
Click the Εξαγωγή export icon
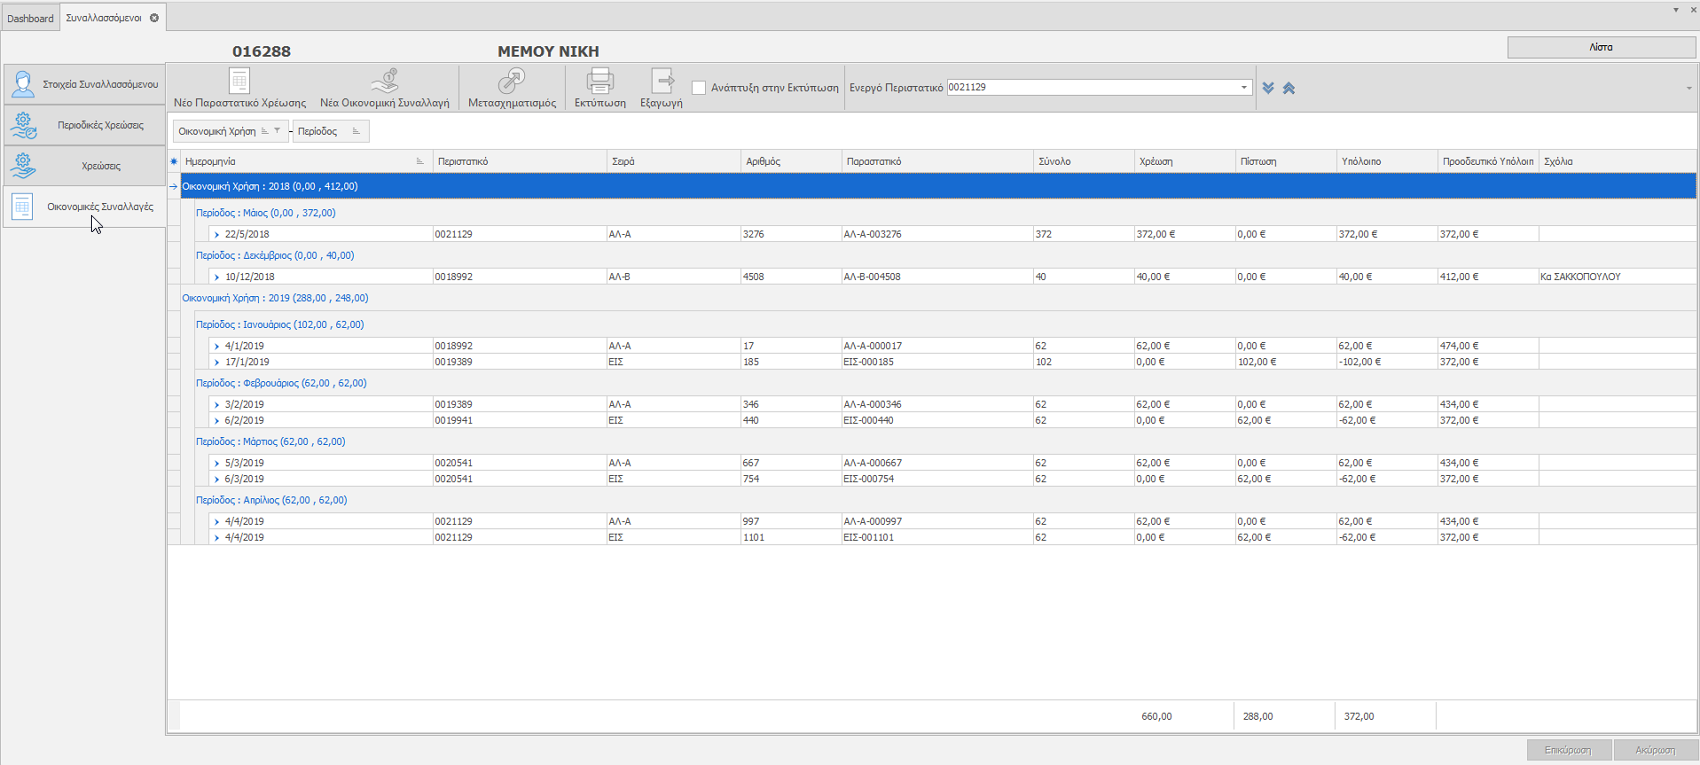click(661, 81)
